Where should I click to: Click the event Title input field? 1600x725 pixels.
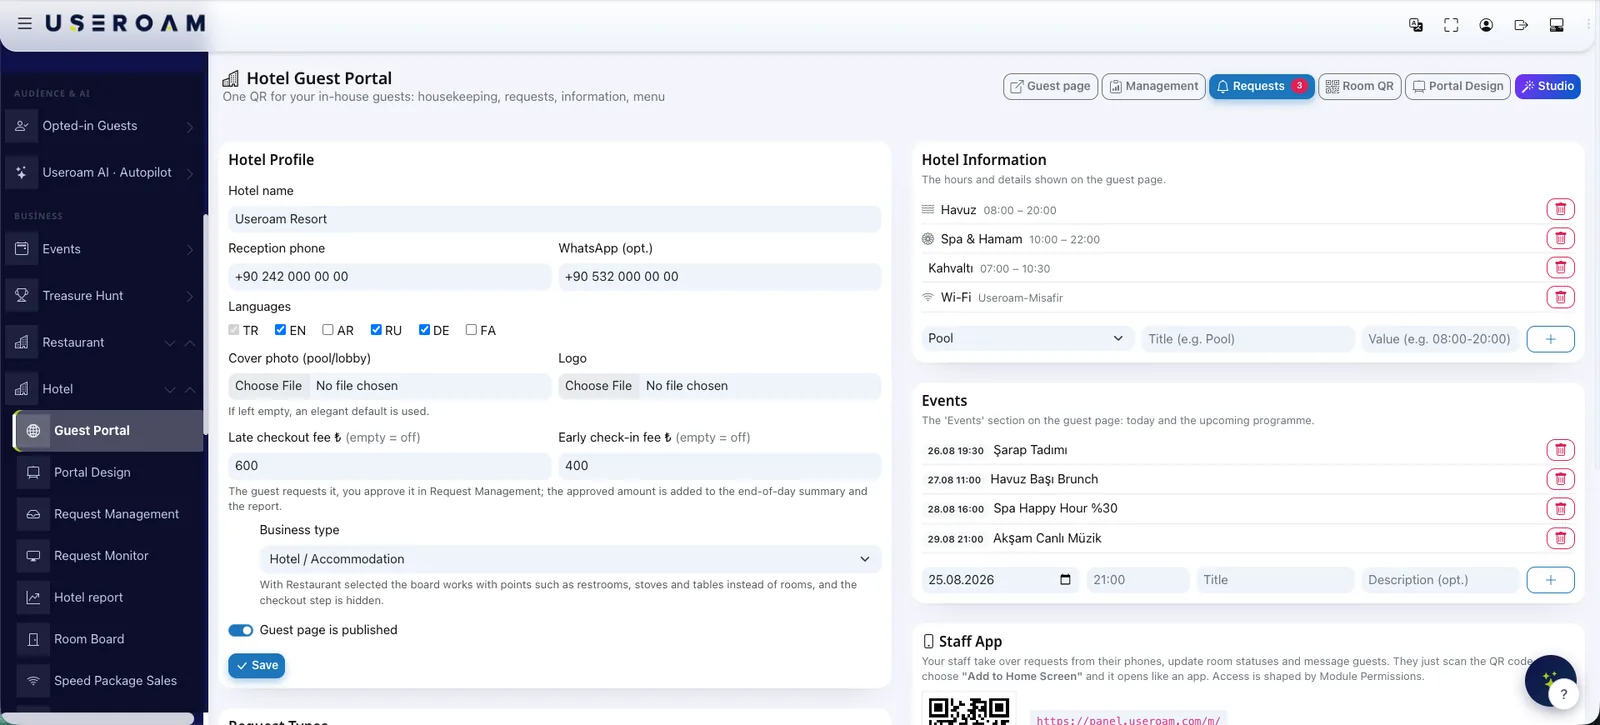coord(1275,580)
